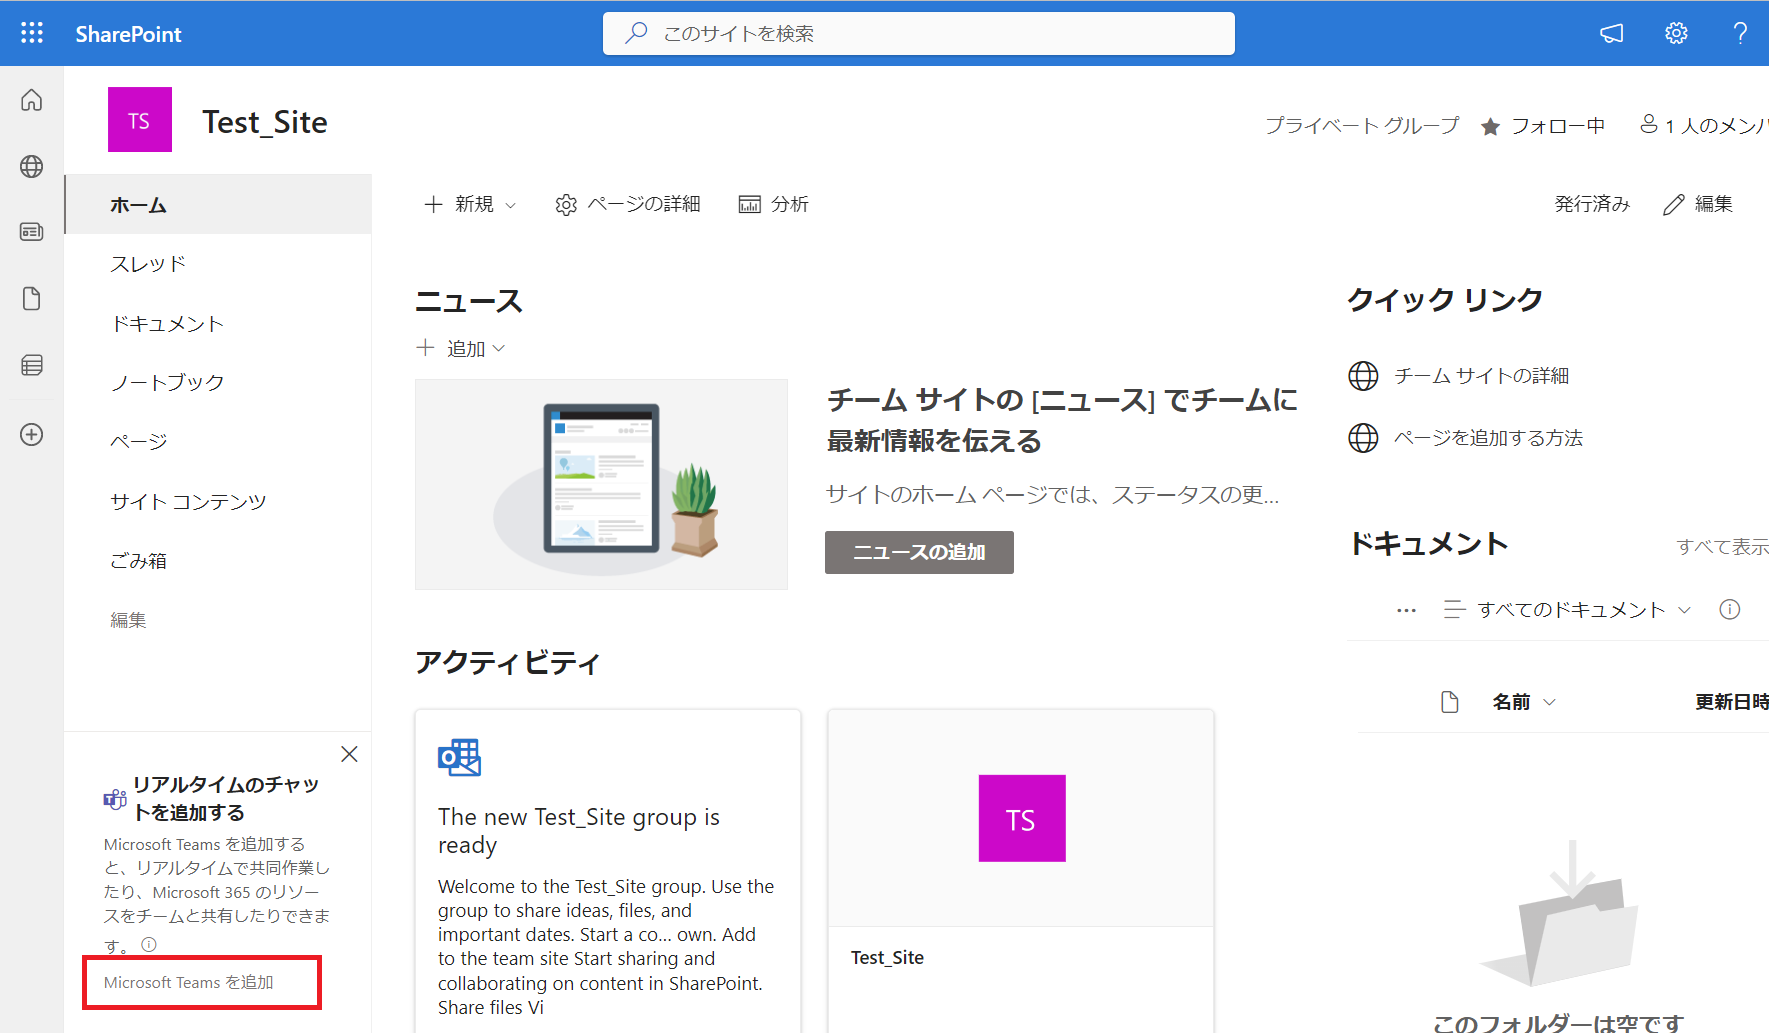The height and width of the screenshot is (1033, 1769).
Task: Open 分析 analytics in command bar
Action: (773, 204)
